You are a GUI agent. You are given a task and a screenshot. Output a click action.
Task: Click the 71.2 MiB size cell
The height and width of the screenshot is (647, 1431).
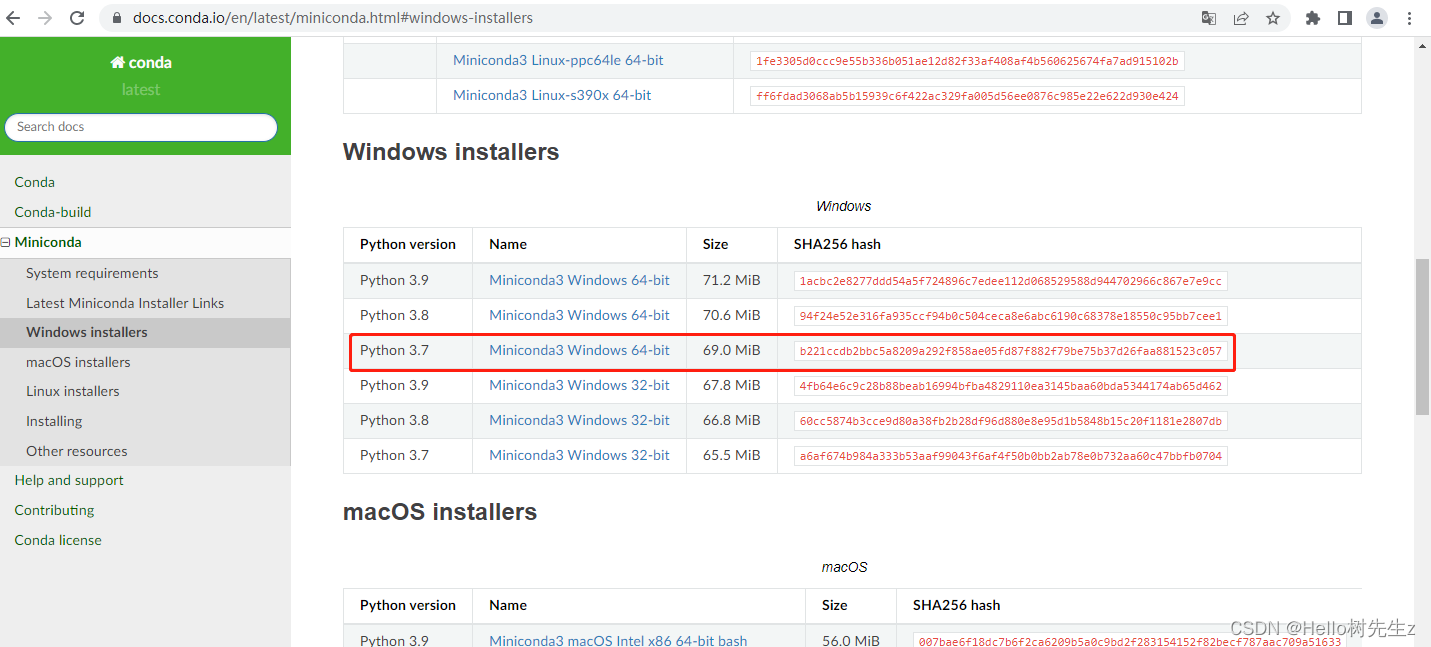point(732,280)
